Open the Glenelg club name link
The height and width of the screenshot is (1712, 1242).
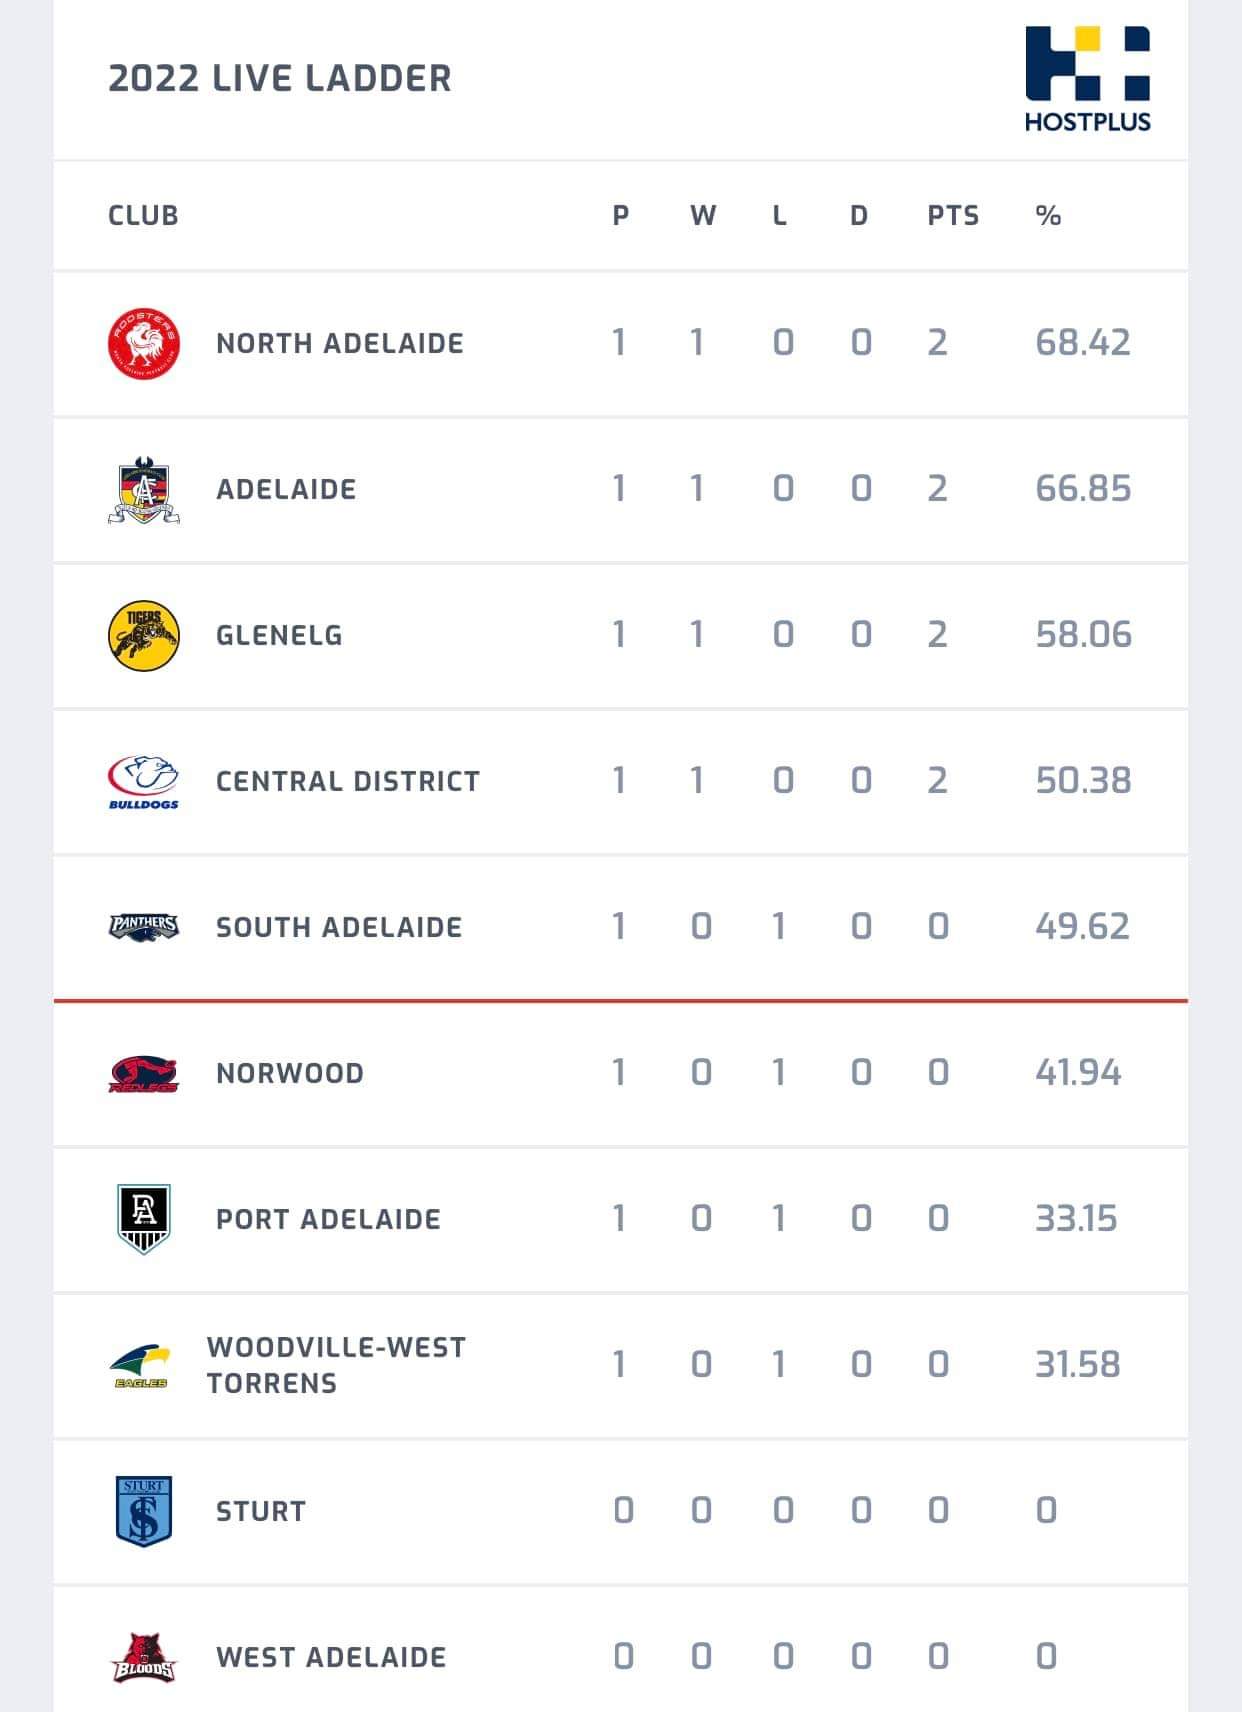pyautogui.click(x=279, y=635)
